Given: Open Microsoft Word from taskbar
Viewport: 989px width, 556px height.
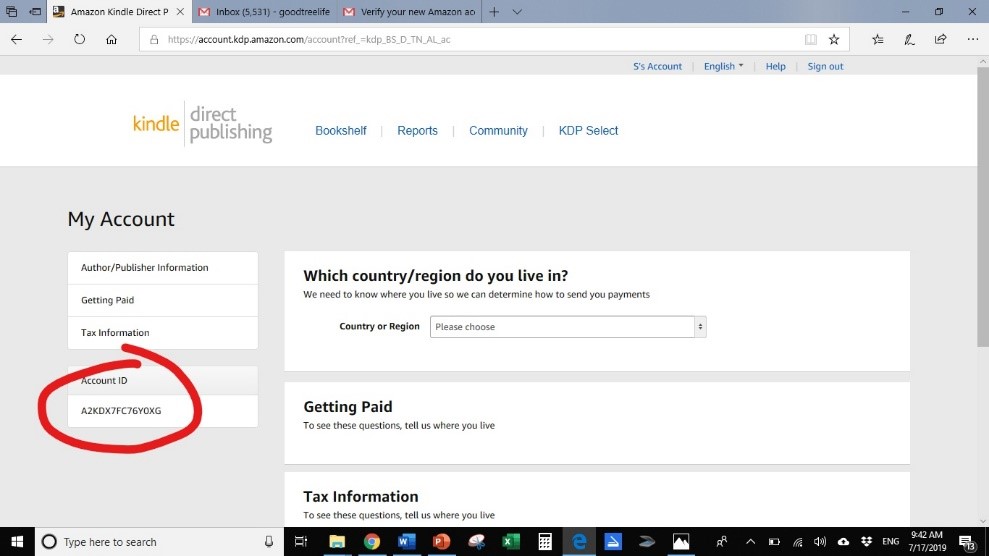Looking at the screenshot, I should coord(407,542).
